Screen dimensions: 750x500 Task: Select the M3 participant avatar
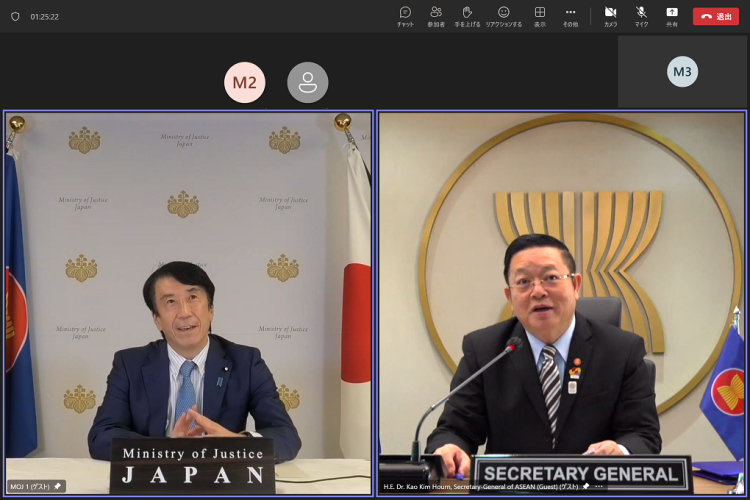(x=682, y=72)
